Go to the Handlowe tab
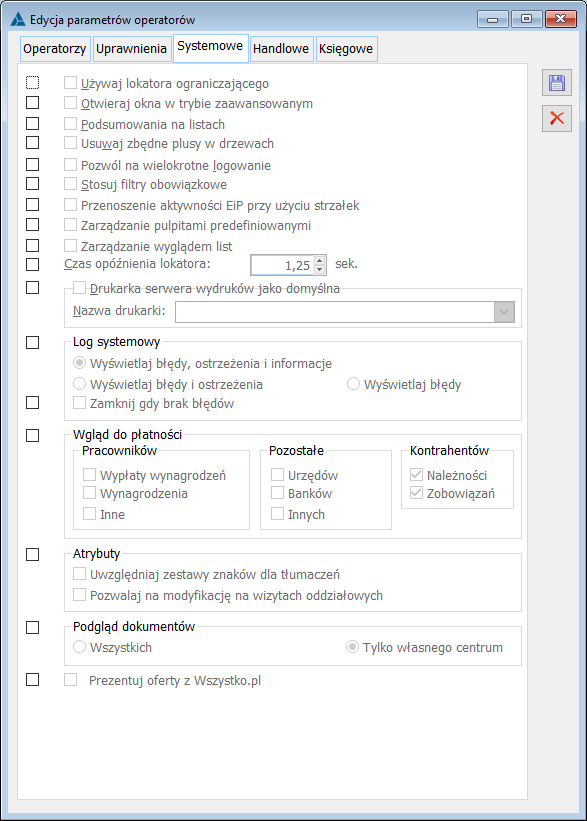587x821 pixels. pyautogui.click(x=281, y=49)
